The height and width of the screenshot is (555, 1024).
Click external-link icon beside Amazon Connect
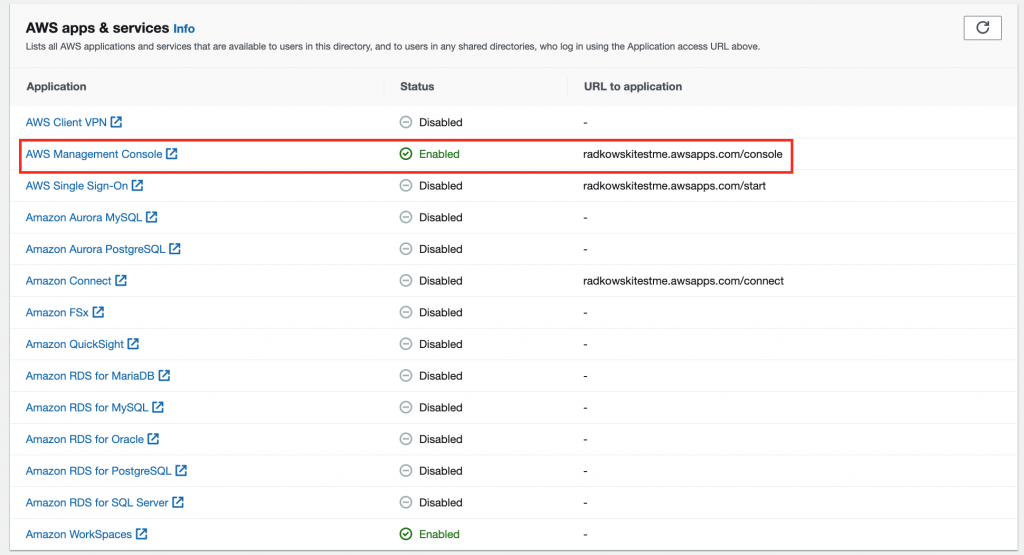point(121,280)
